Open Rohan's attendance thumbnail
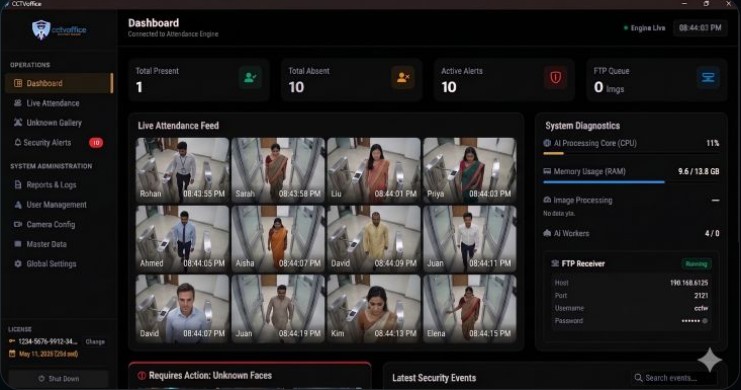741x390 pixels. point(182,170)
